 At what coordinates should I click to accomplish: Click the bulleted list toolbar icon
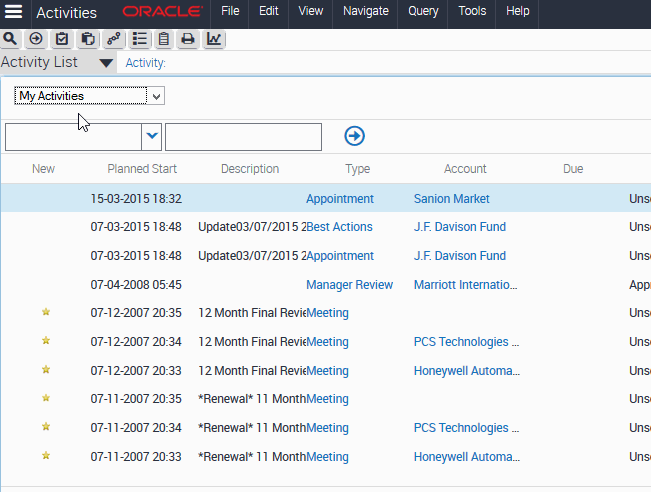pyautogui.click(x=140, y=39)
